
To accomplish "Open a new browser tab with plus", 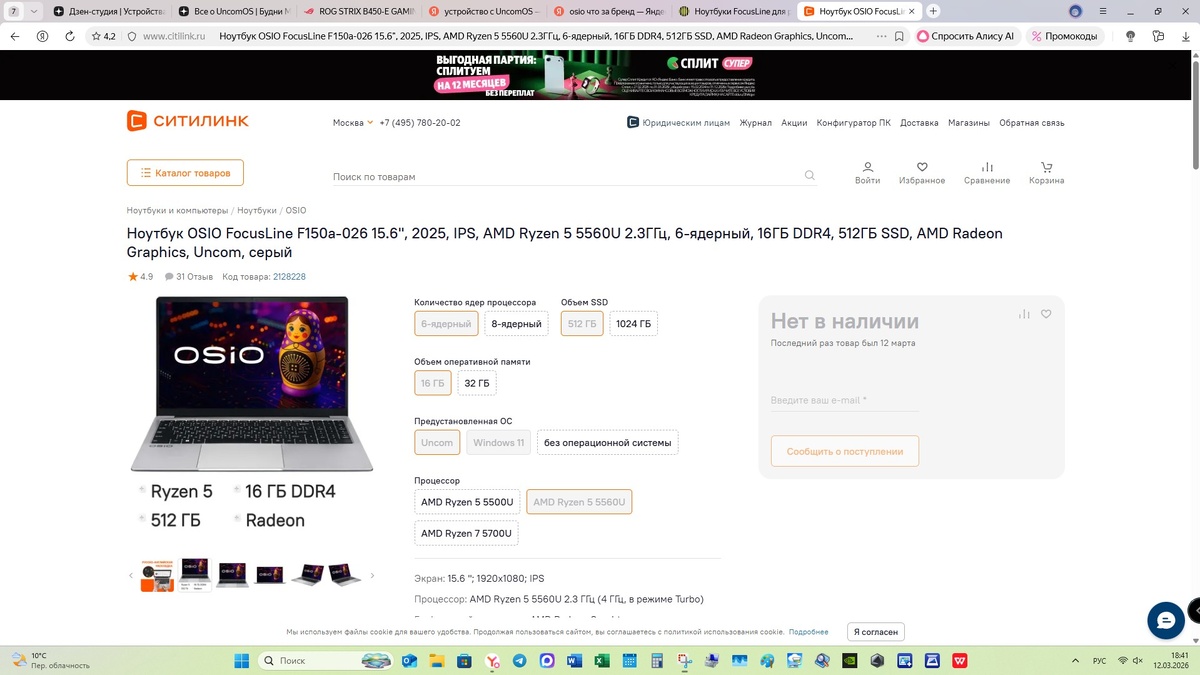I will coord(933,11).
